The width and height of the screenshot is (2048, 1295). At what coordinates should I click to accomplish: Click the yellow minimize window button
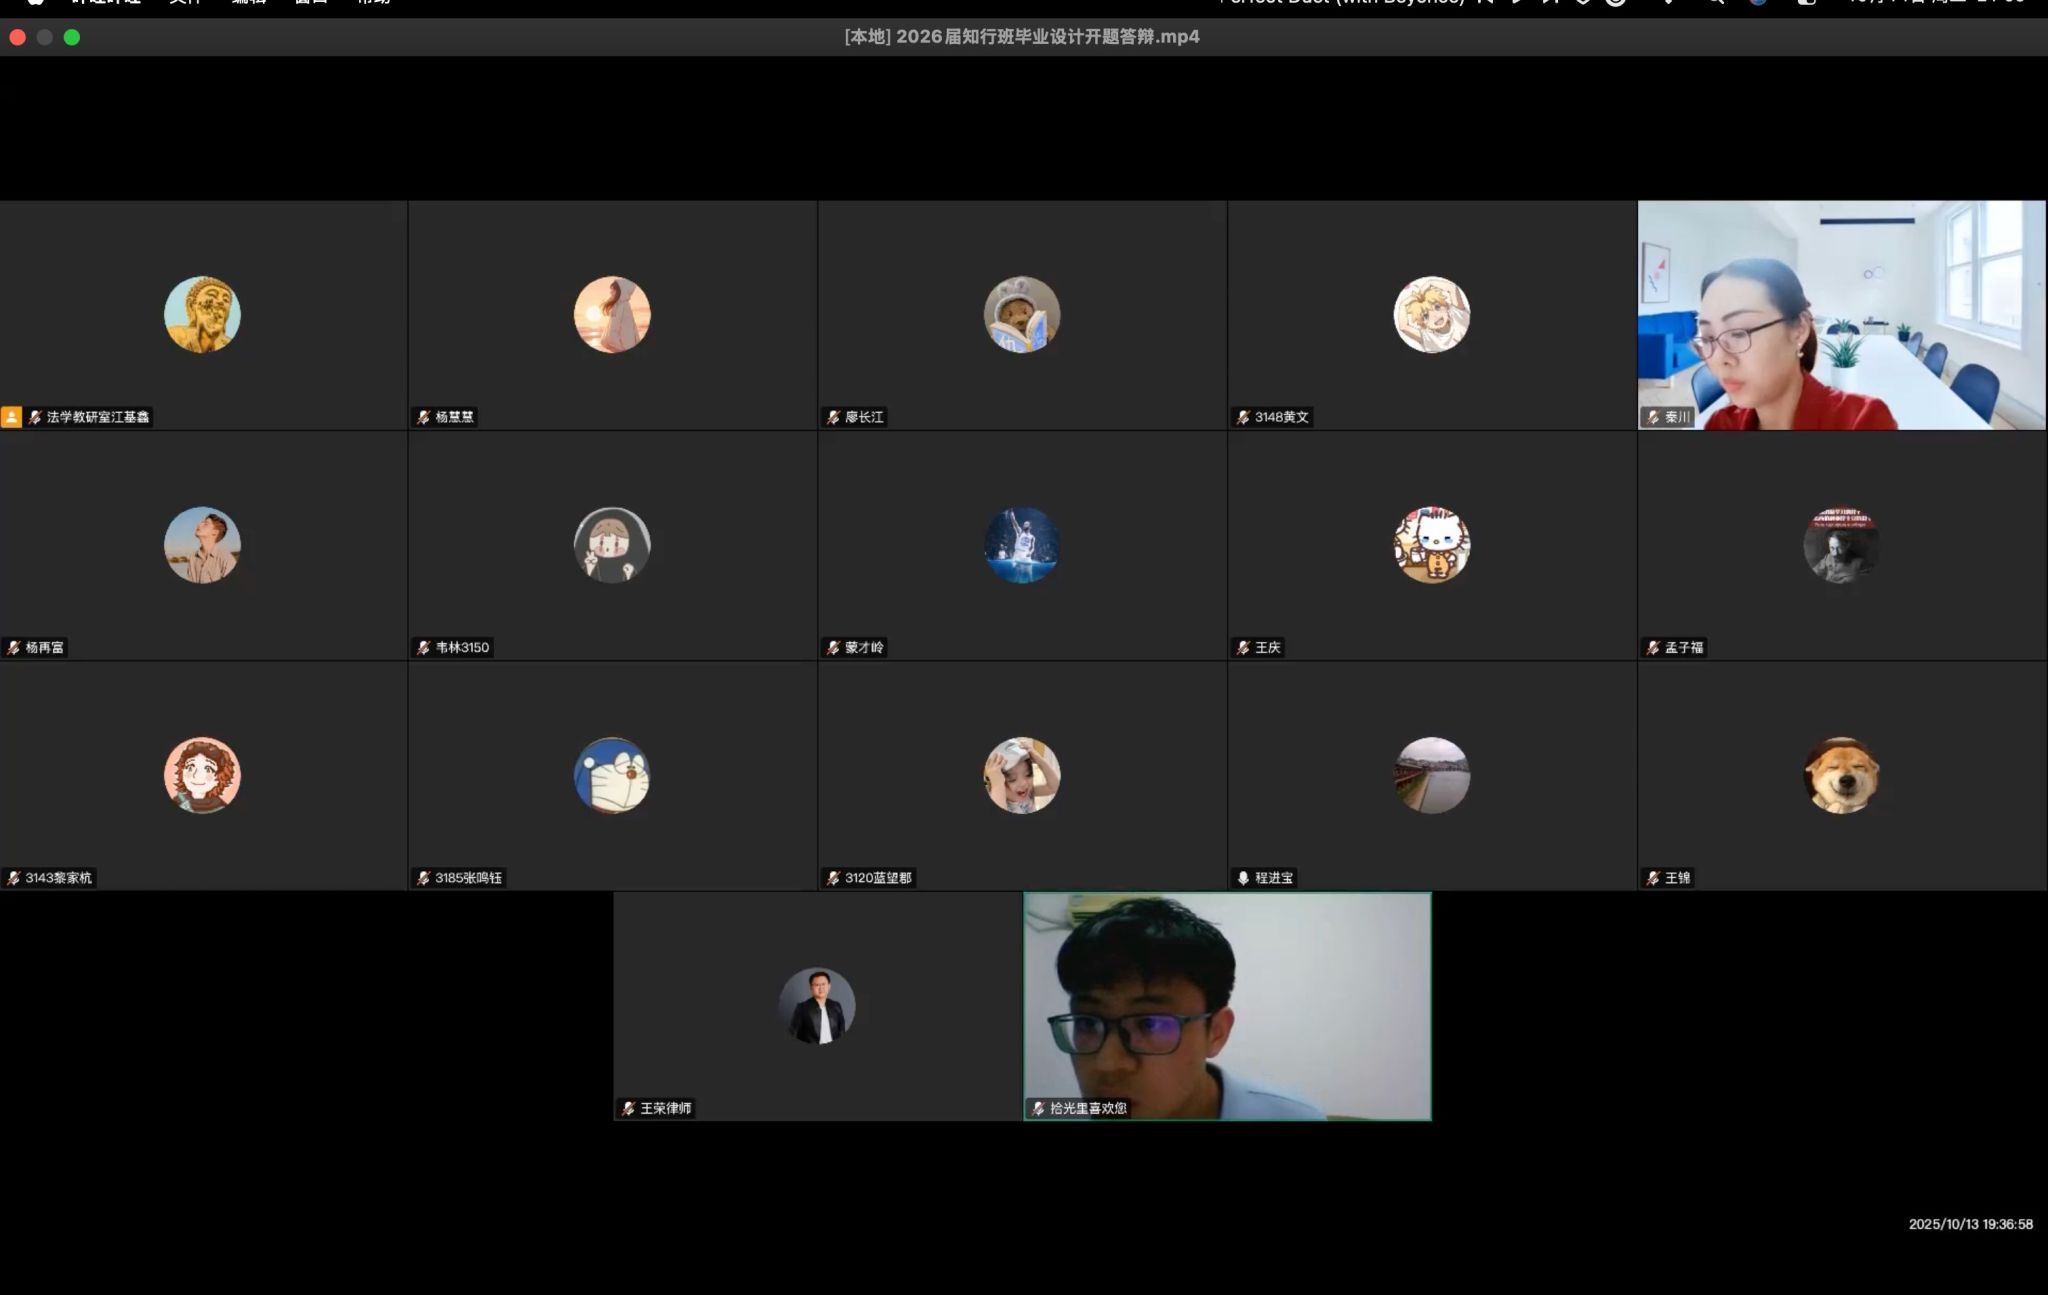pos(45,37)
